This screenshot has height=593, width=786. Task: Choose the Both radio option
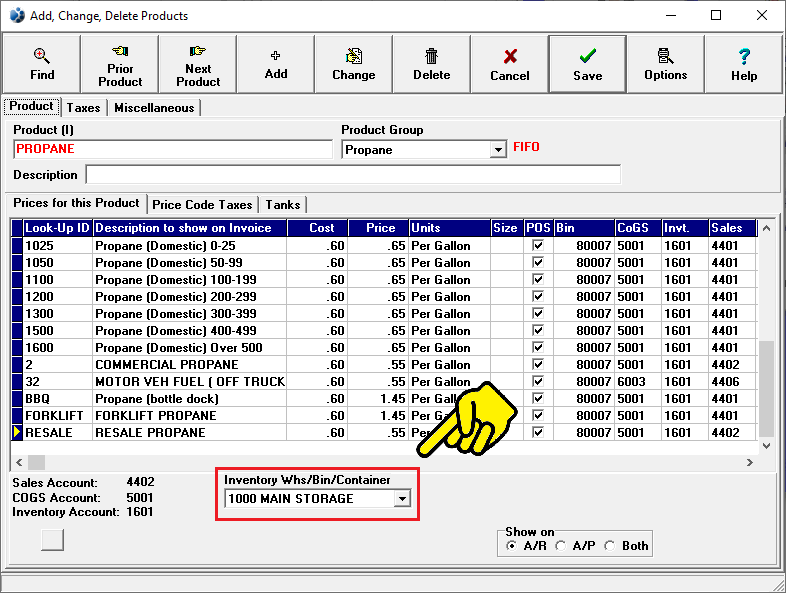coord(611,546)
